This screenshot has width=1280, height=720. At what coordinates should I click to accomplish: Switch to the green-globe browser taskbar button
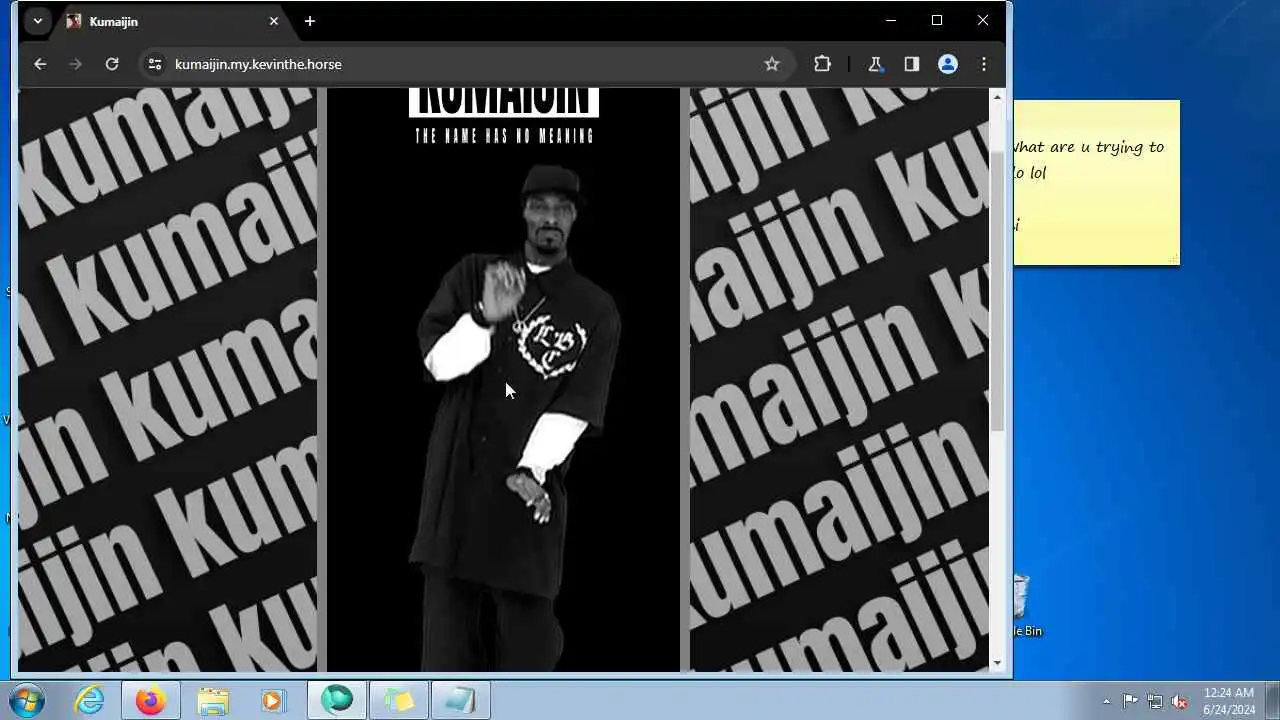(x=337, y=701)
